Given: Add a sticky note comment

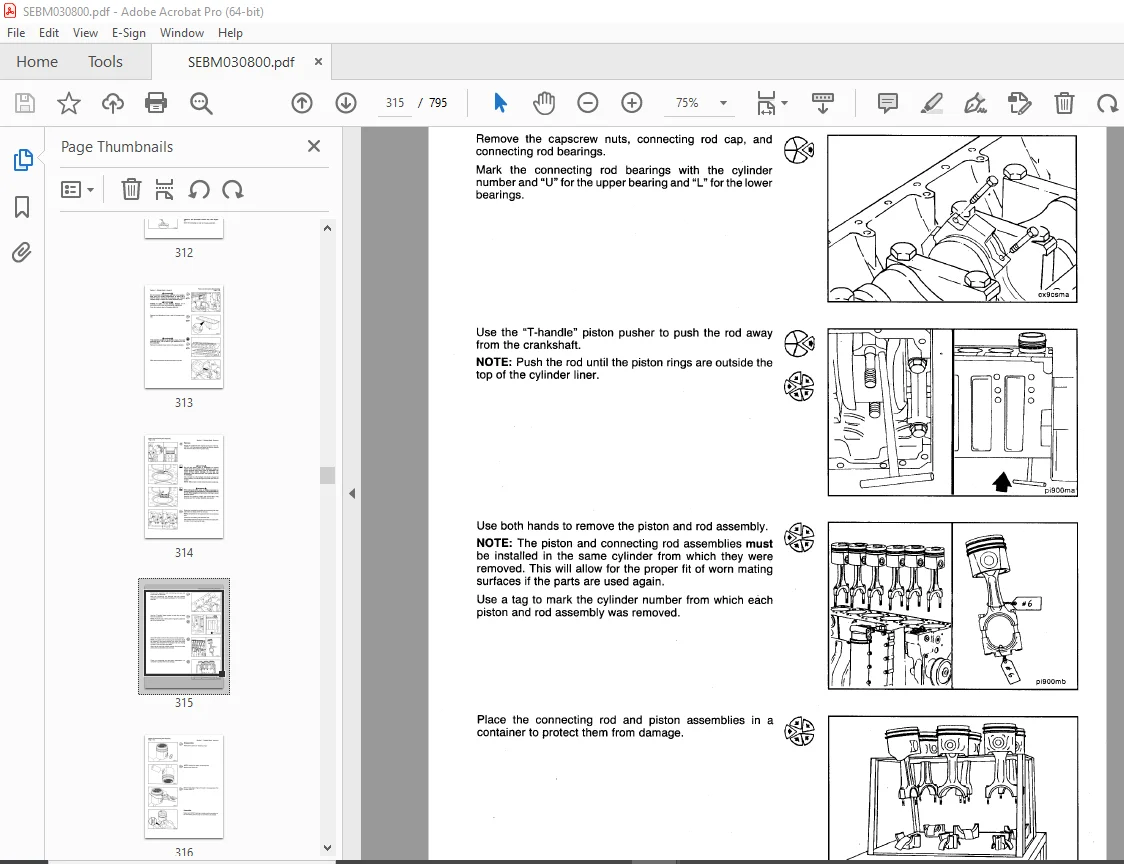Looking at the screenshot, I should (x=887, y=103).
